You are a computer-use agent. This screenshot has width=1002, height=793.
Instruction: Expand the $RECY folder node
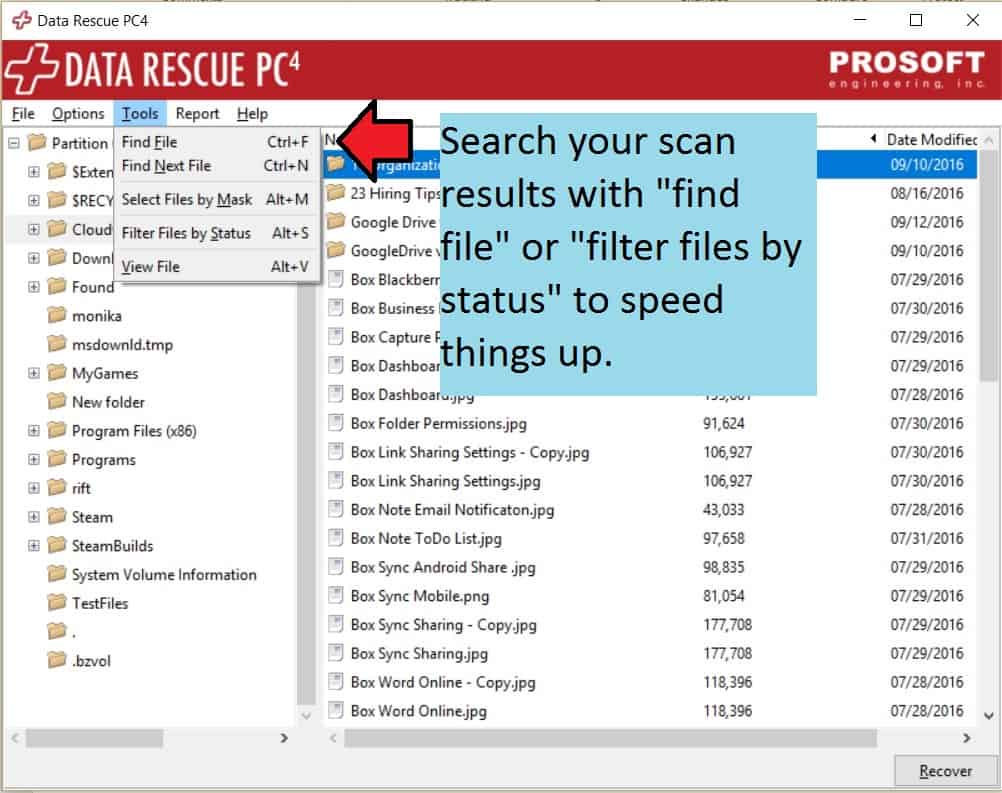click(34, 201)
